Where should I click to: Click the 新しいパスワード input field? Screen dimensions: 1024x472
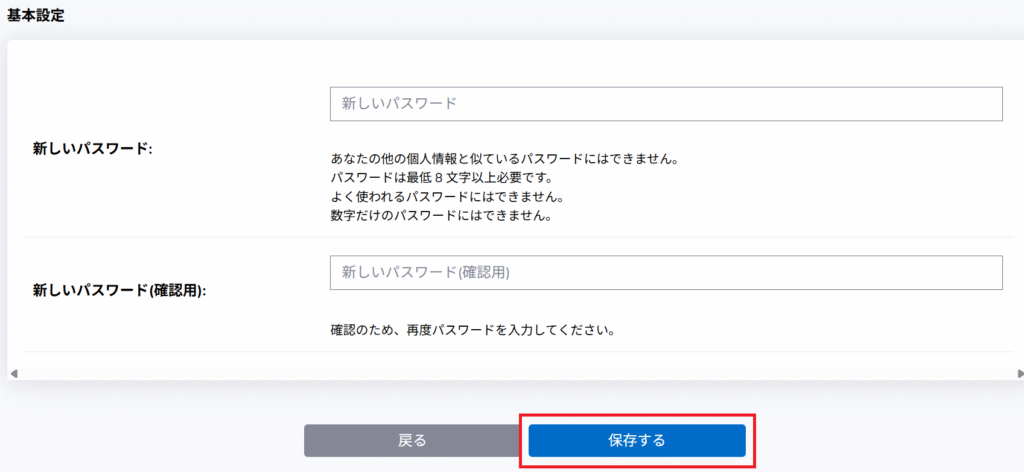tap(665, 104)
